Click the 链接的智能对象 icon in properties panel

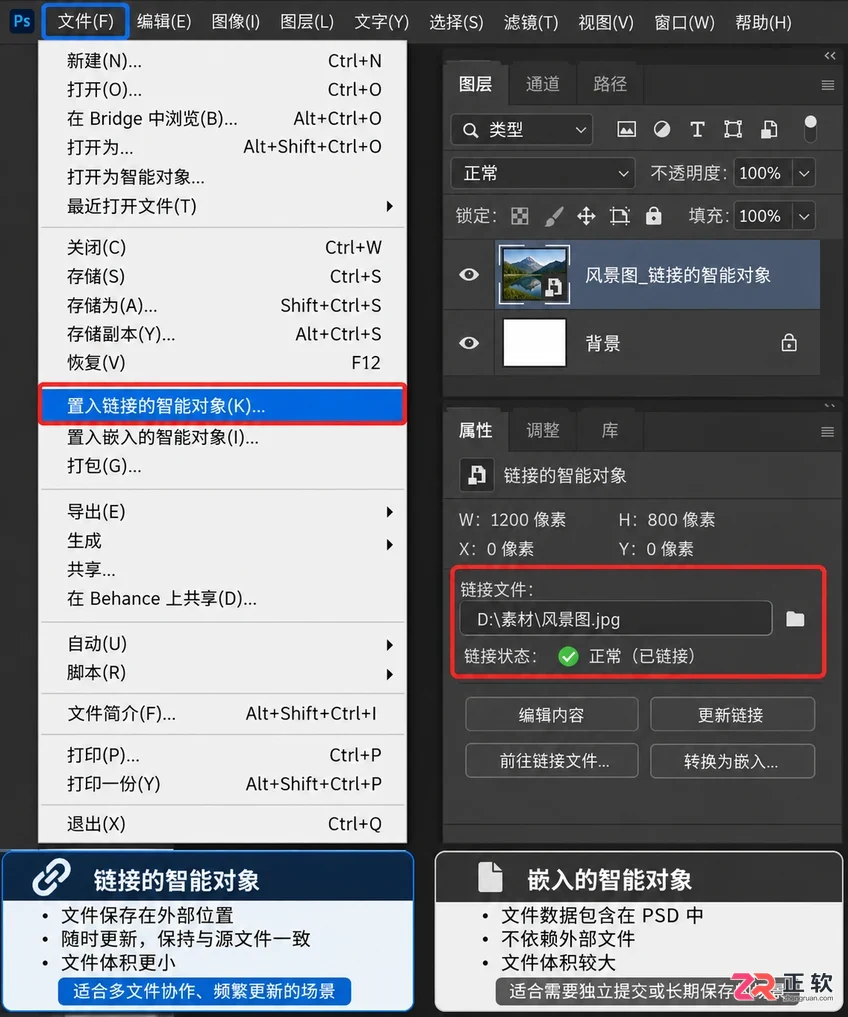(477, 475)
